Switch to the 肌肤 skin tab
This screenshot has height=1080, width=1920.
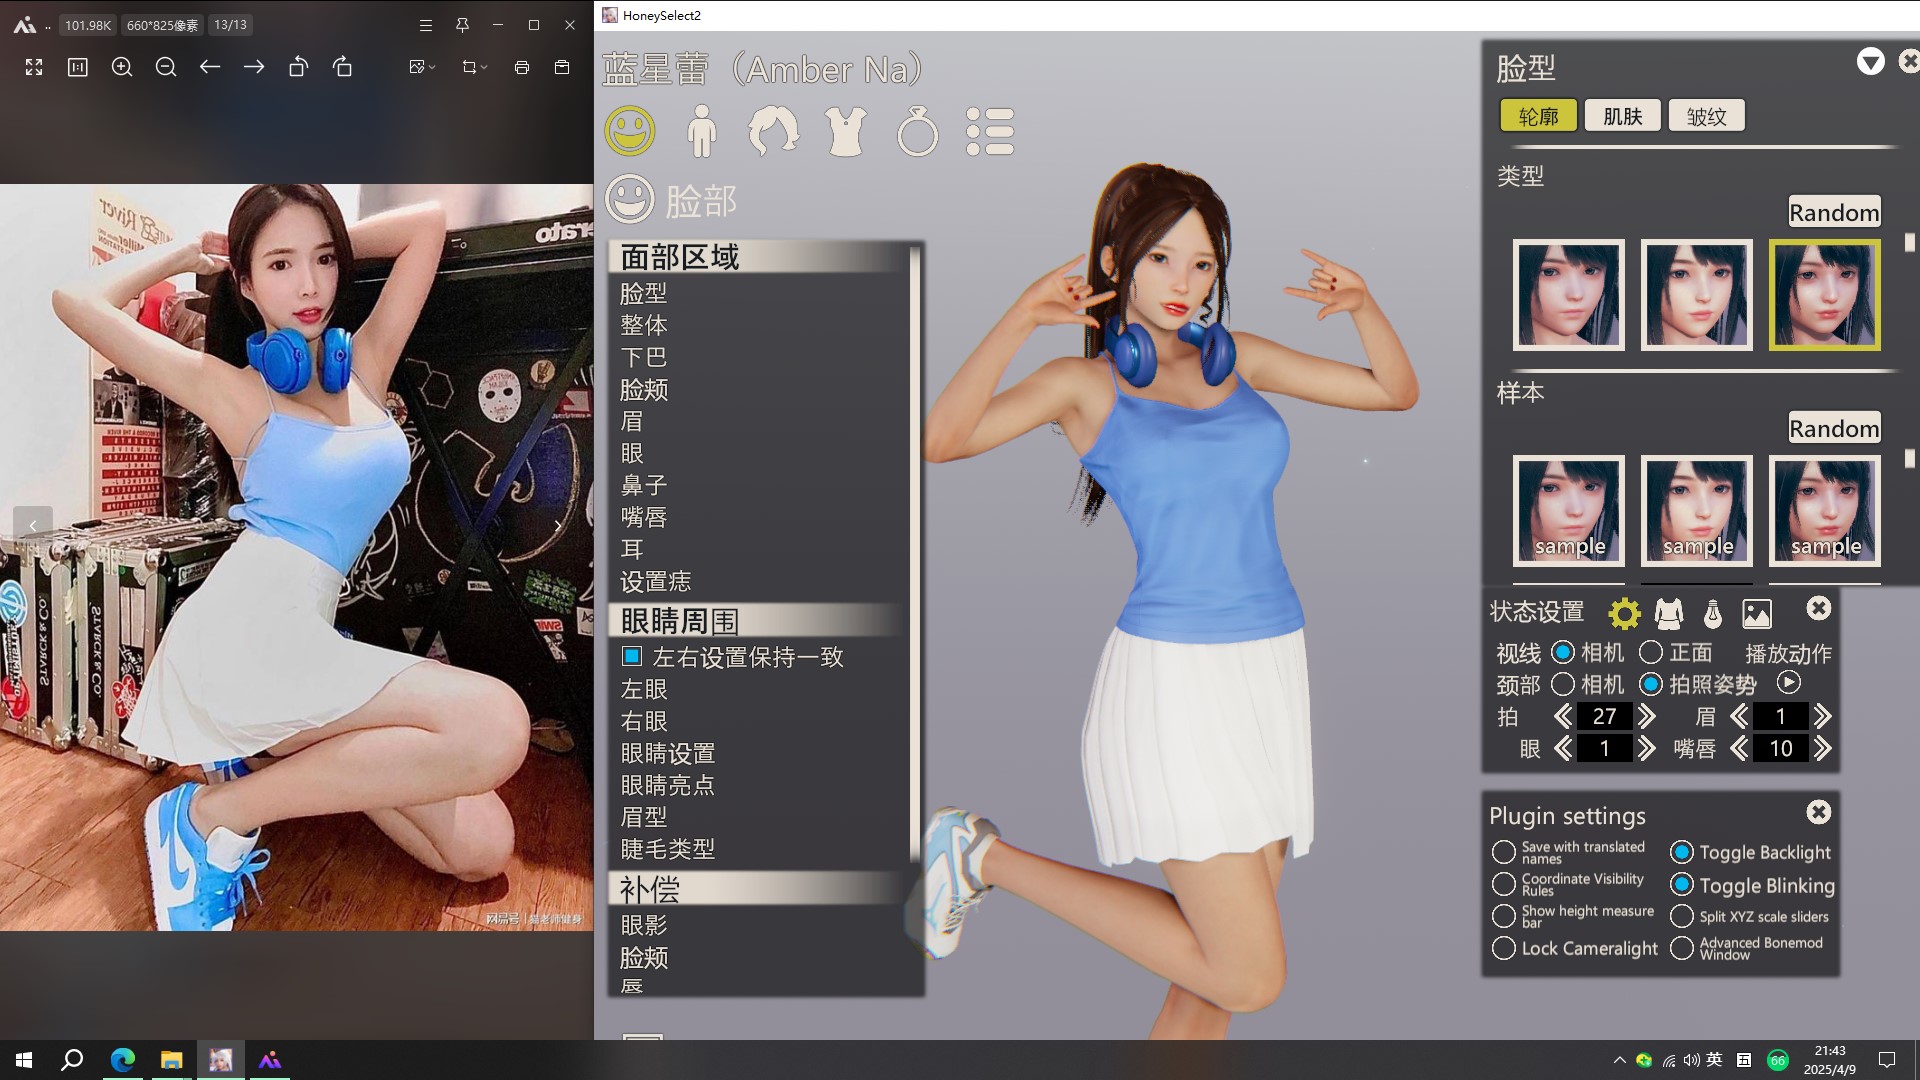click(x=1622, y=116)
